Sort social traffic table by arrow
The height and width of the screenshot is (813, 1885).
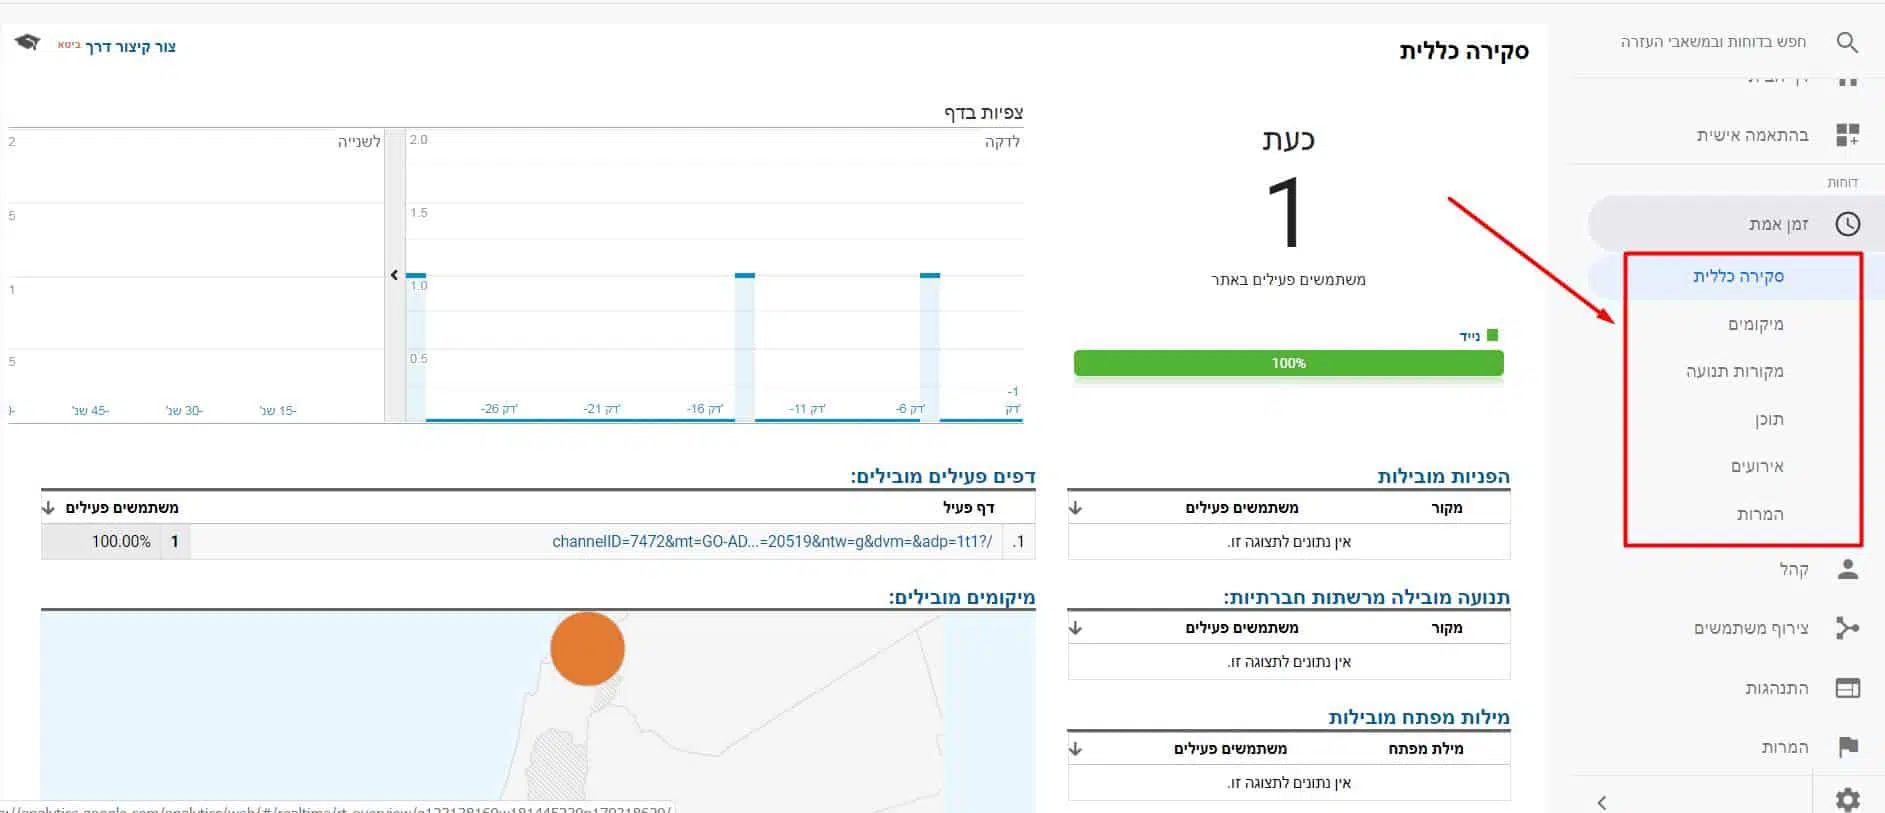tap(1076, 628)
